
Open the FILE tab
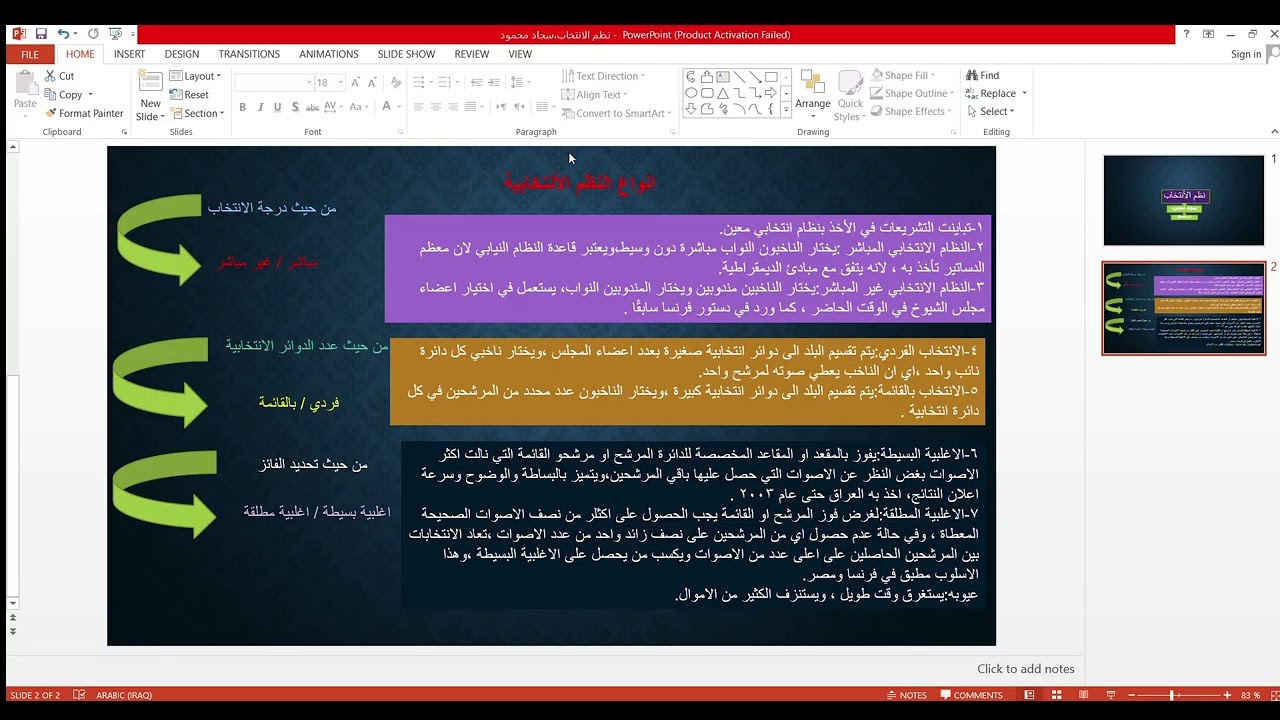tap(30, 54)
